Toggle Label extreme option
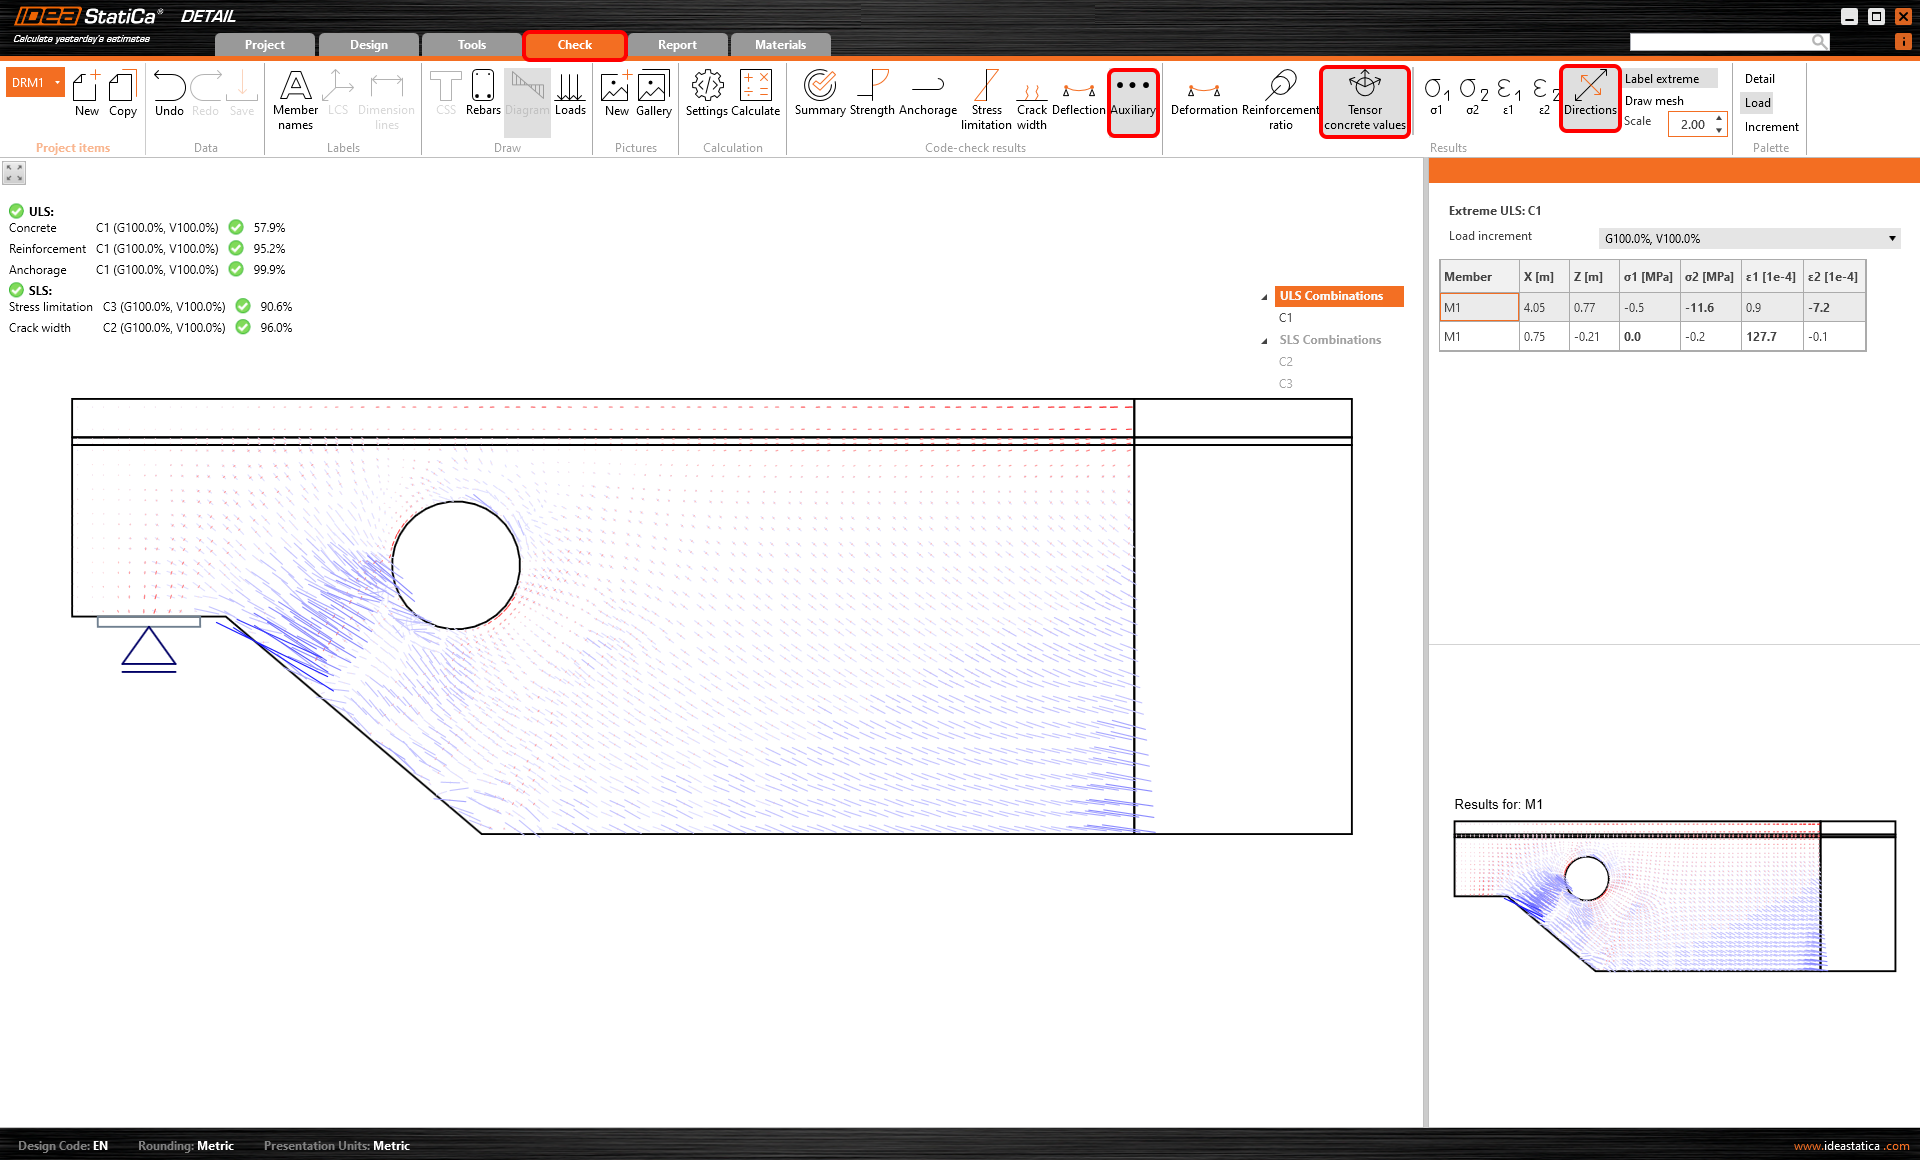Viewport: 1920px width, 1160px height. [x=1661, y=79]
